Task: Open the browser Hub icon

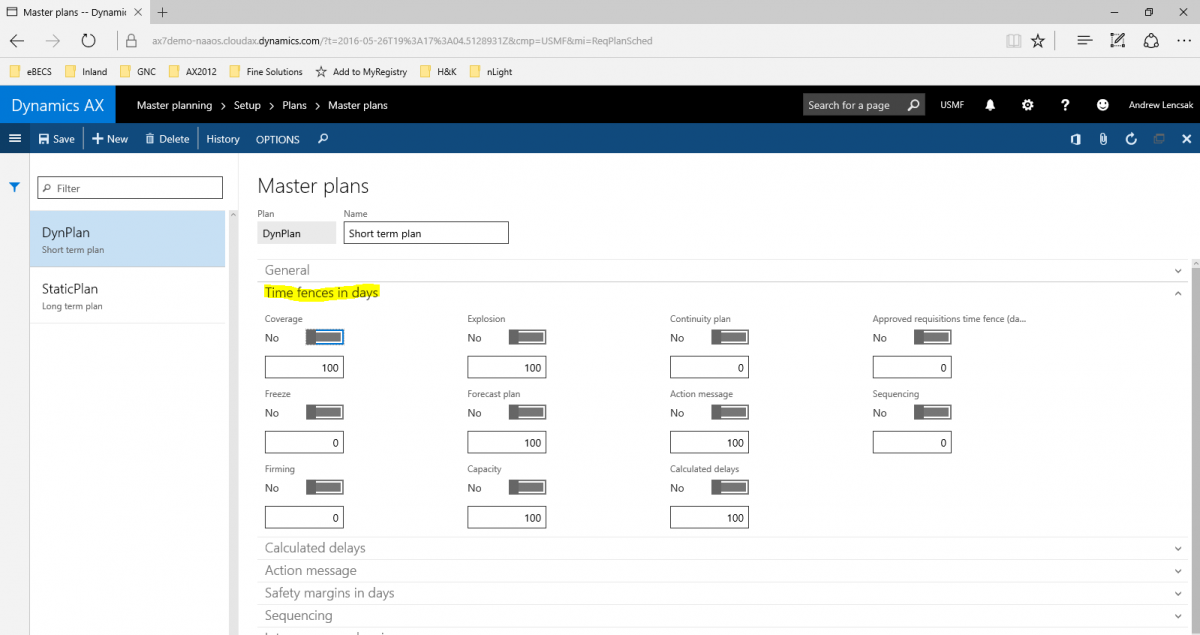Action: (1084, 41)
